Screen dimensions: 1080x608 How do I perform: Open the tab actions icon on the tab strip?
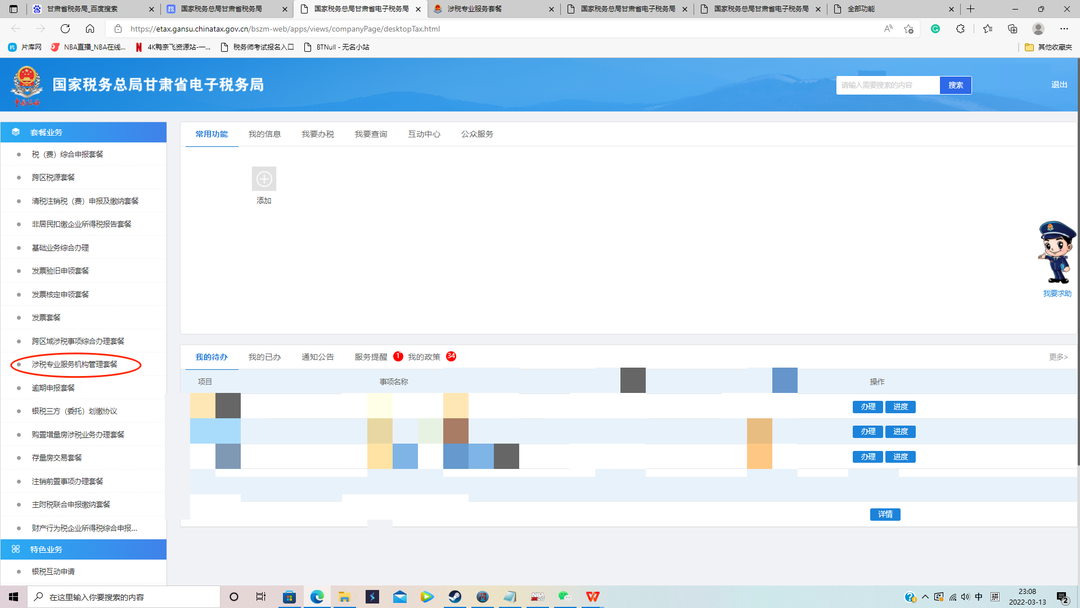pos(13,9)
